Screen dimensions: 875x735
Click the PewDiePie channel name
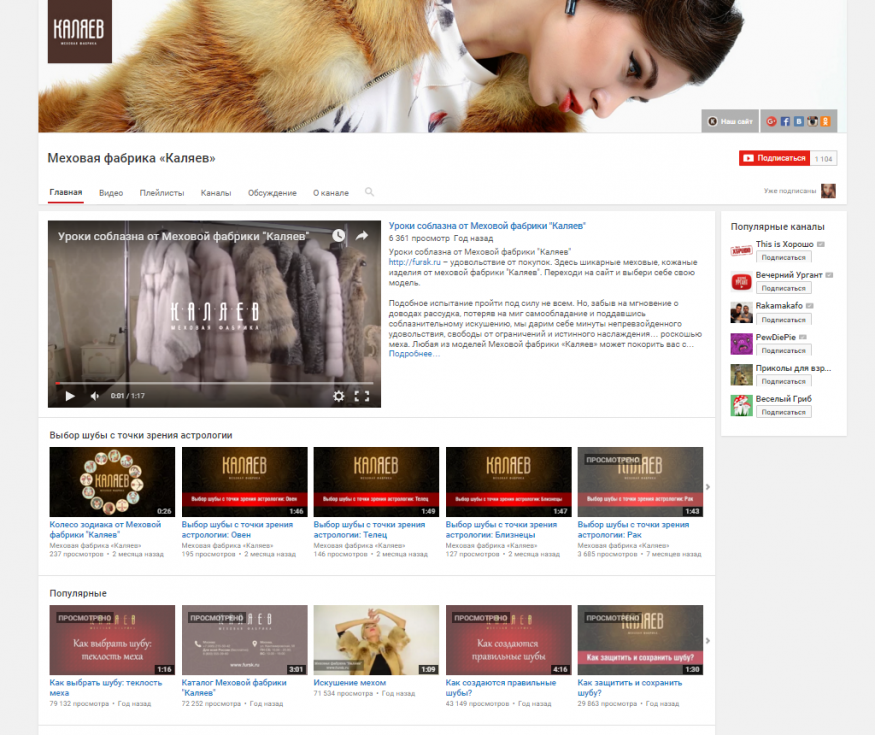point(776,337)
